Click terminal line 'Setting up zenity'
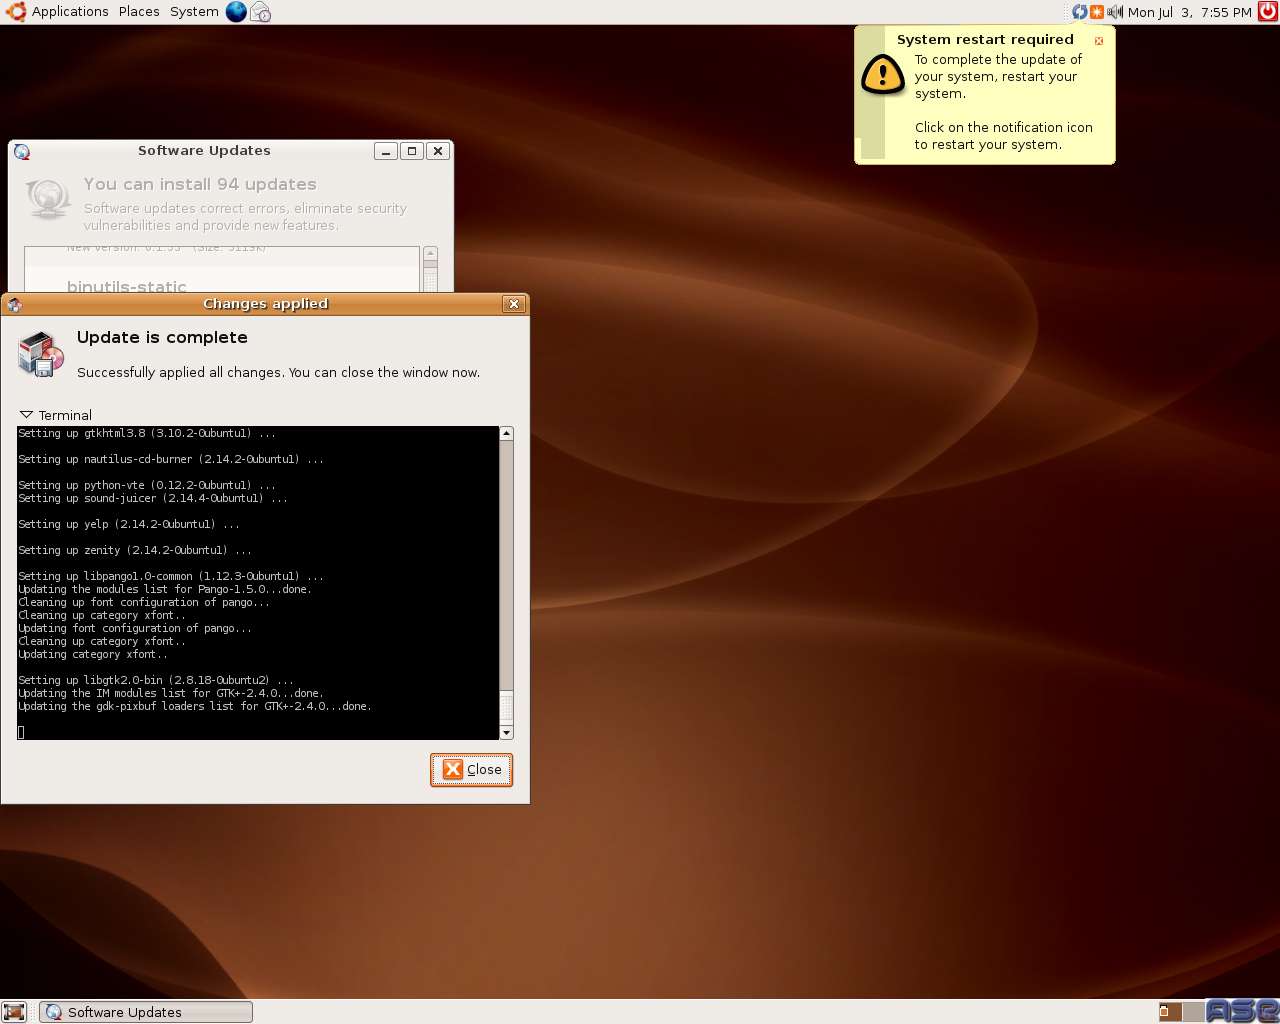Screen dimensions: 1280x1024 tap(135, 550)
